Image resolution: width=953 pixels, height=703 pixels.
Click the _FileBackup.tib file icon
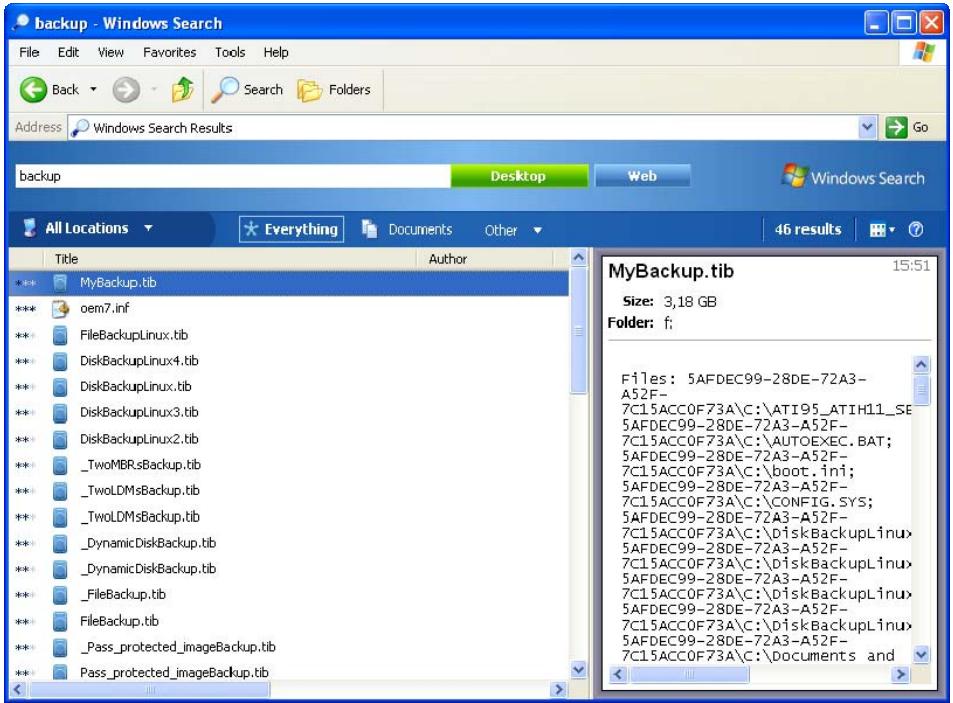coord(60,595)
